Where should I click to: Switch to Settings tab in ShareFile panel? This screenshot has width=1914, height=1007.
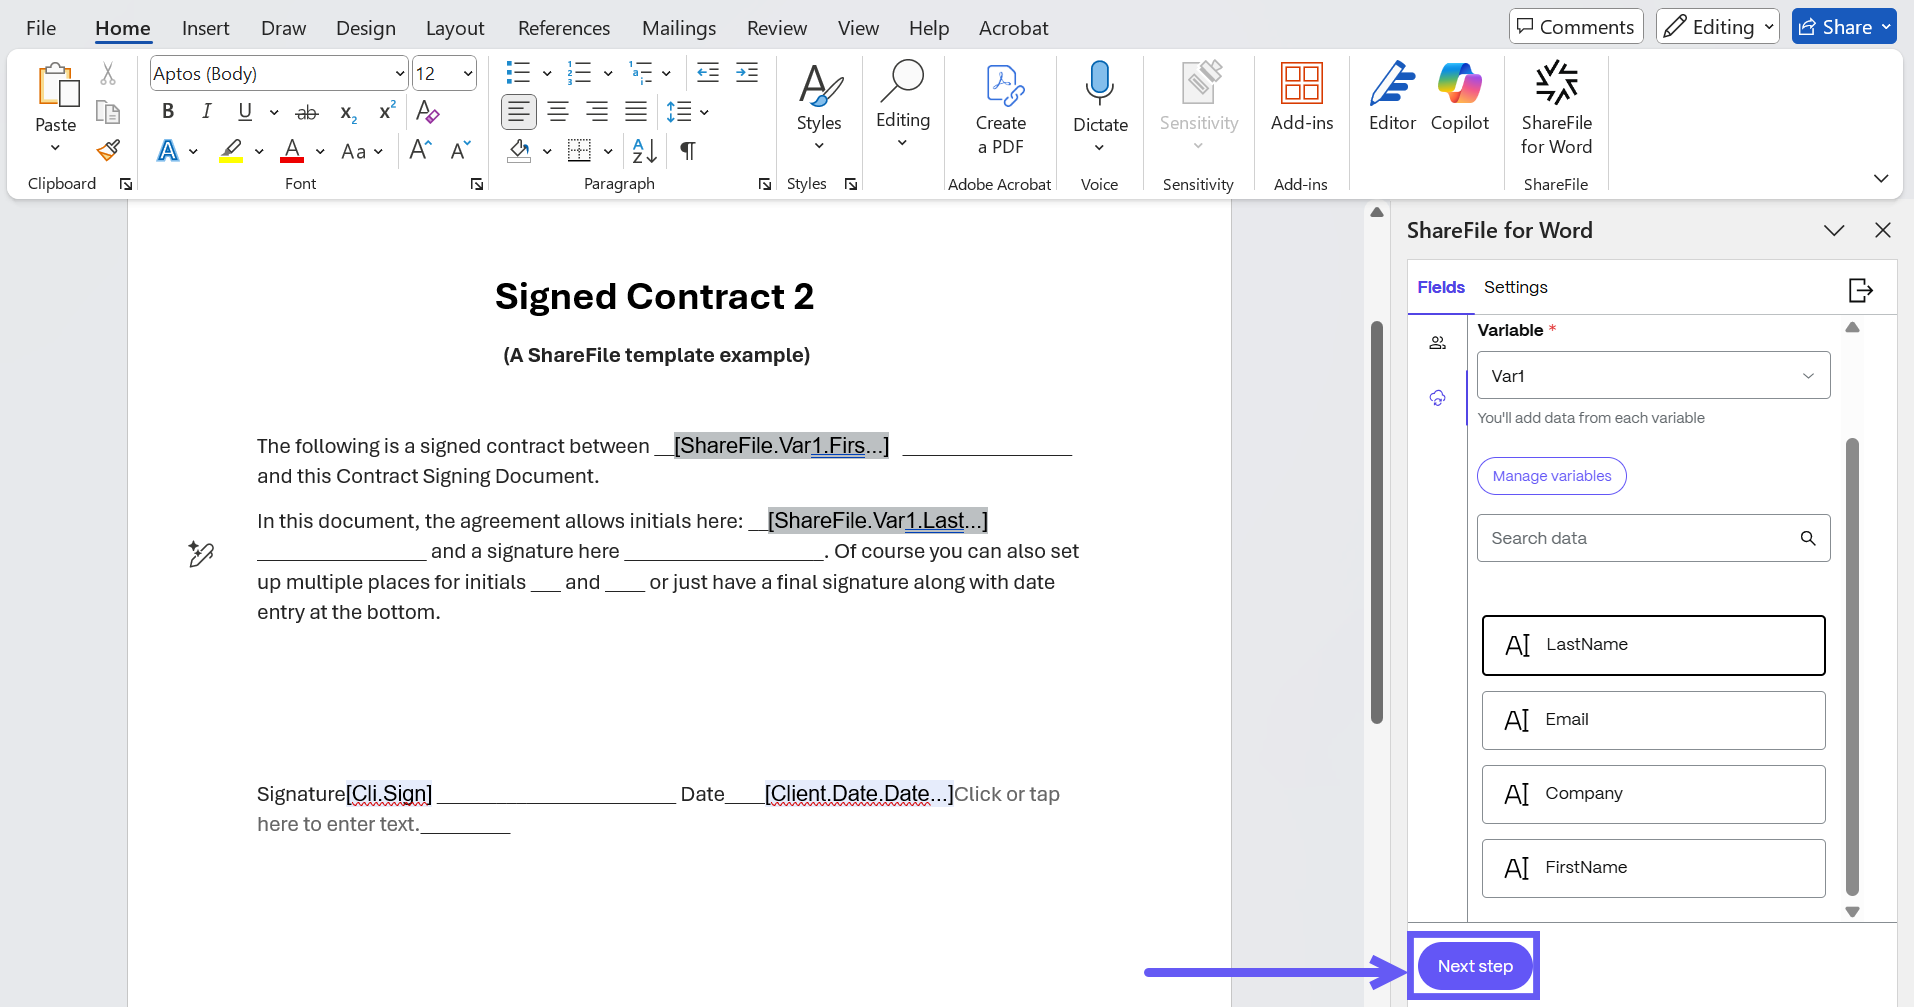click(1515, 288)
